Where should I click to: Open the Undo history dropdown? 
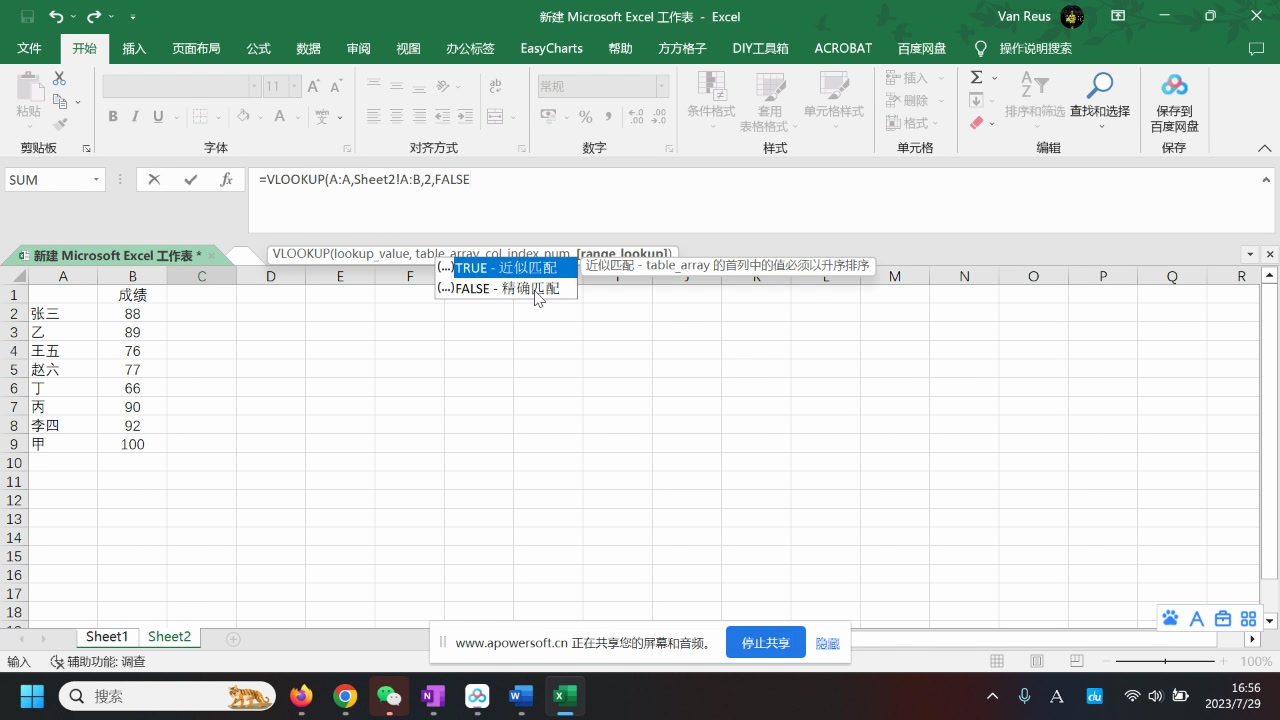pos(72,17)
